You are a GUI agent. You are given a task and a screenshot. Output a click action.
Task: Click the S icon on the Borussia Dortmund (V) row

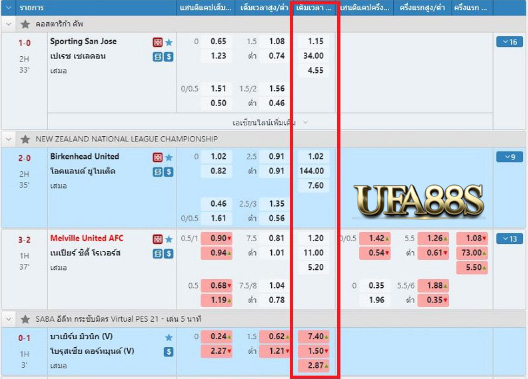tap(169, 352)
